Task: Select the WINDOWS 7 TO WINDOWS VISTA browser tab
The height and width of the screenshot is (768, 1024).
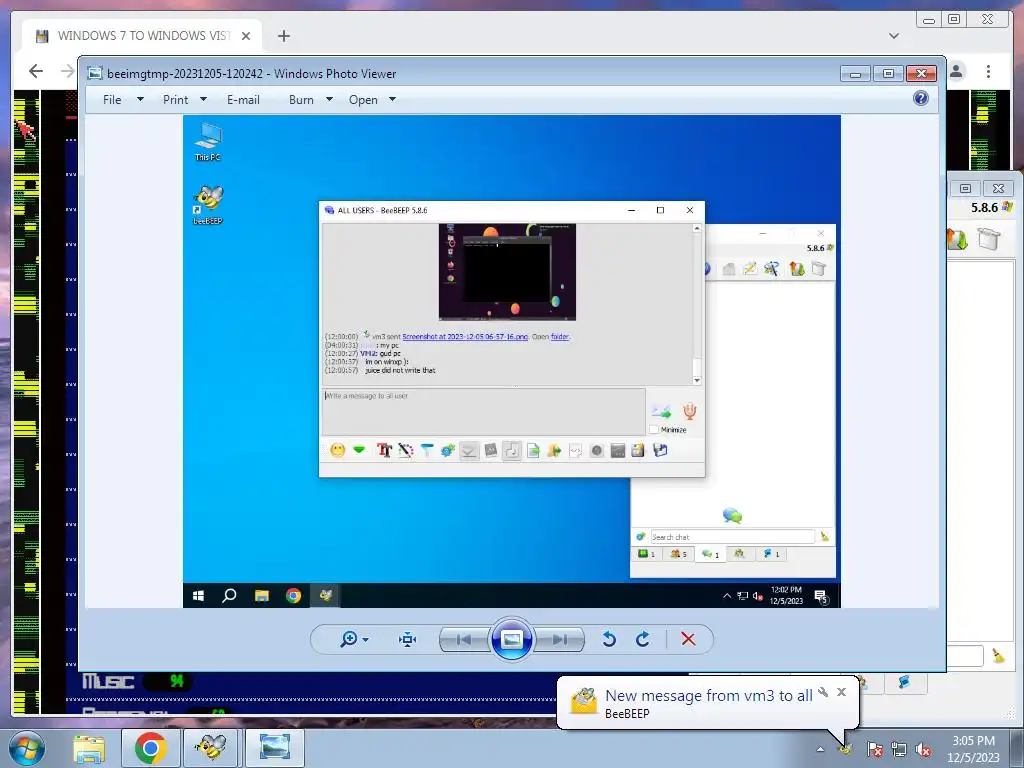Action: [x=142, y=36]
